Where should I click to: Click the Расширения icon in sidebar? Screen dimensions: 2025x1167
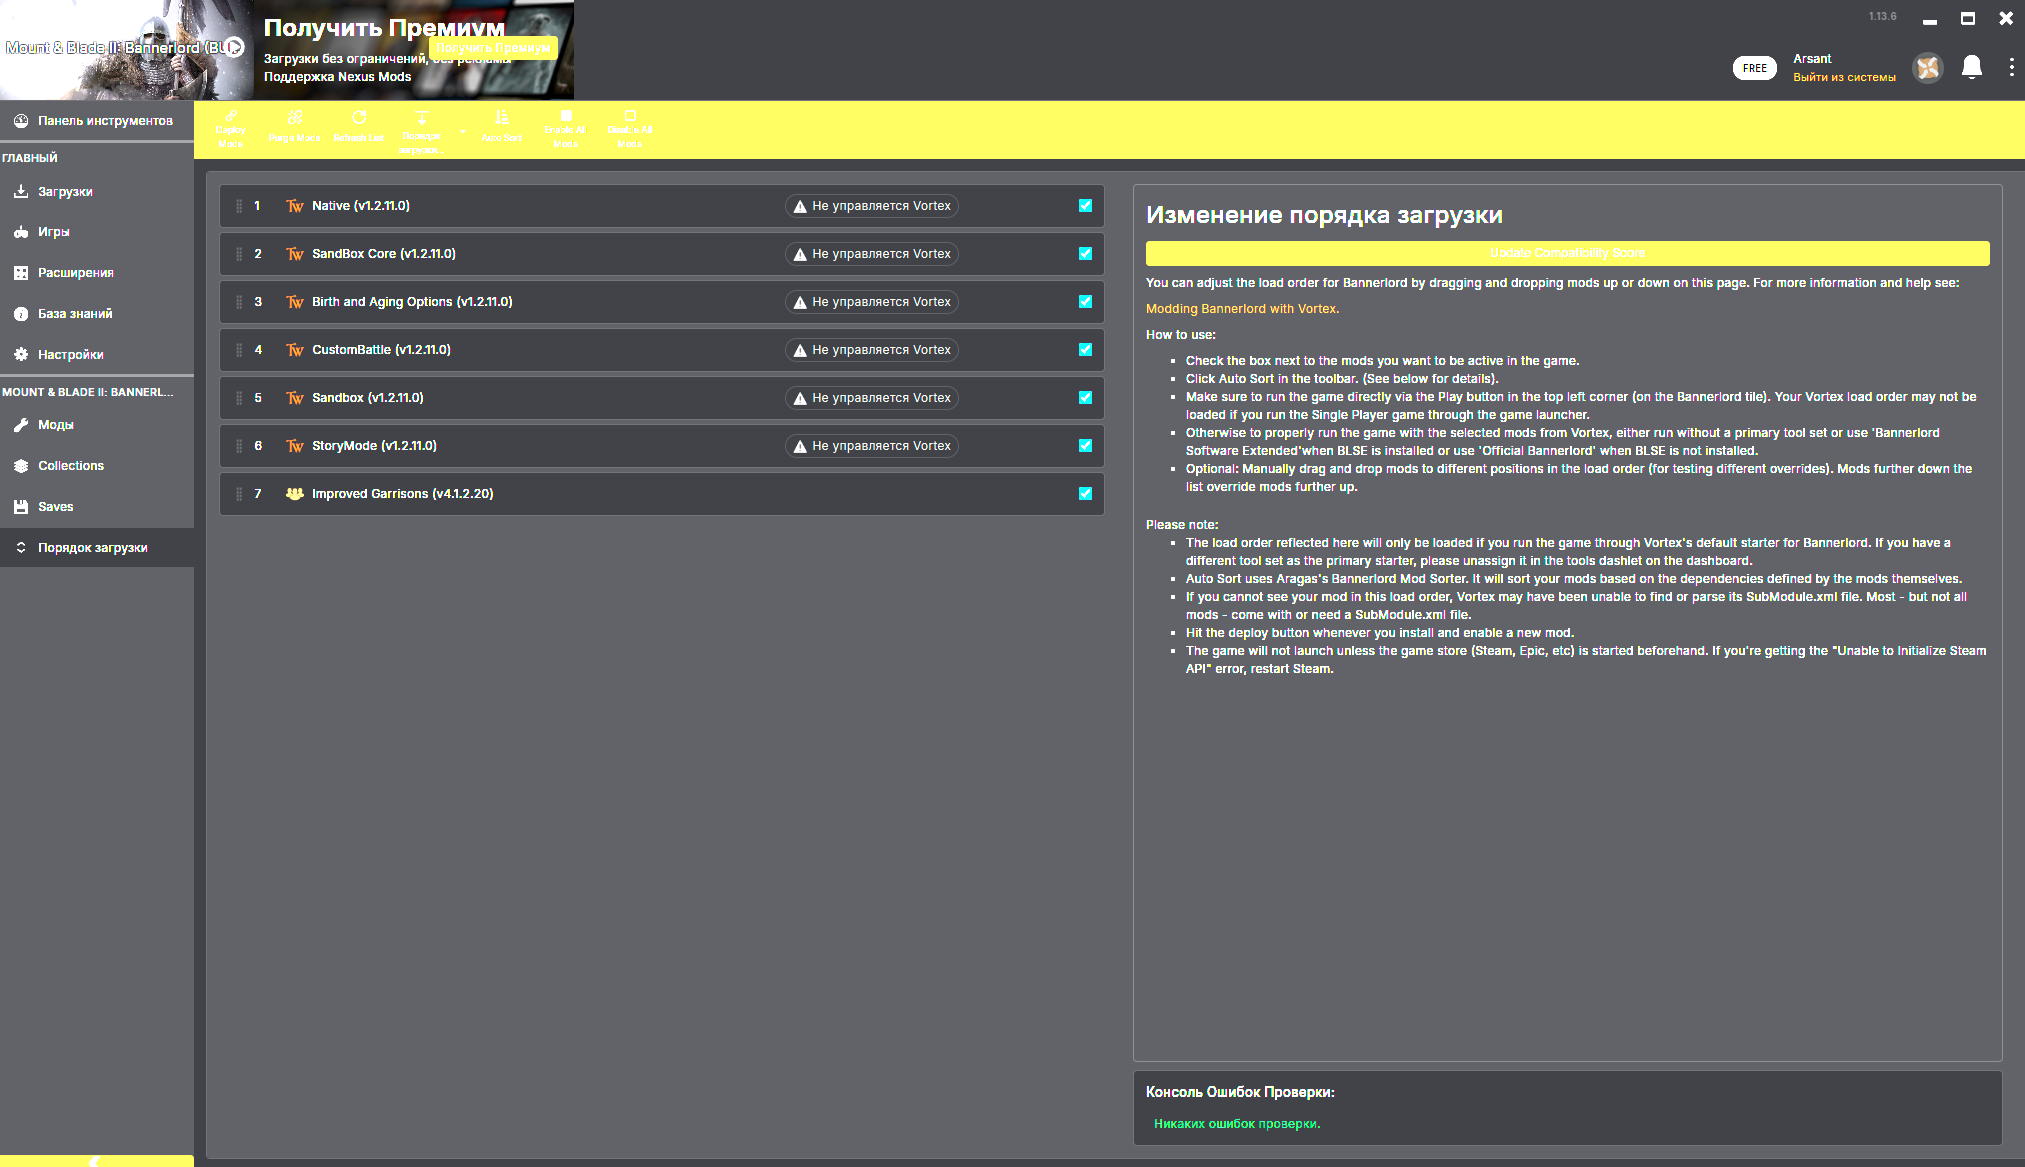click(x=21, y=272)
